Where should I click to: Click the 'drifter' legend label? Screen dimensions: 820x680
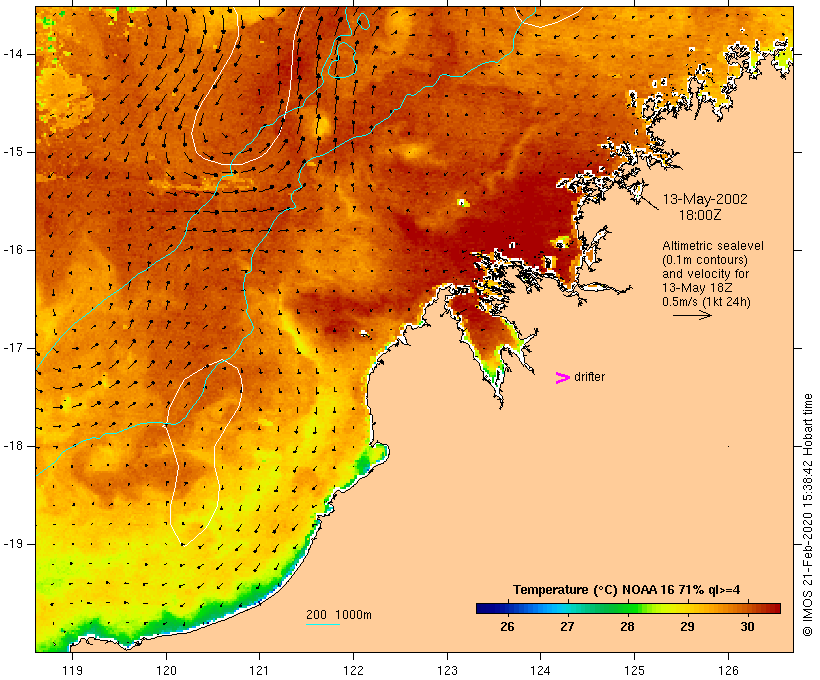click(x=589, y=377)
